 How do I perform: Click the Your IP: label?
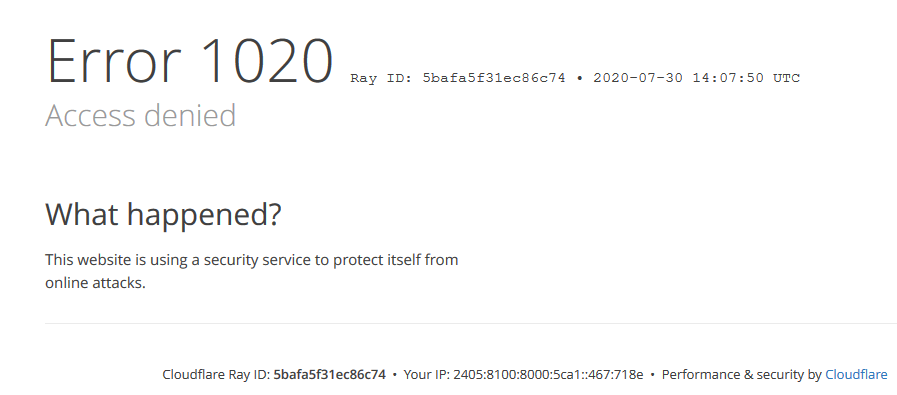coord(427,375)
